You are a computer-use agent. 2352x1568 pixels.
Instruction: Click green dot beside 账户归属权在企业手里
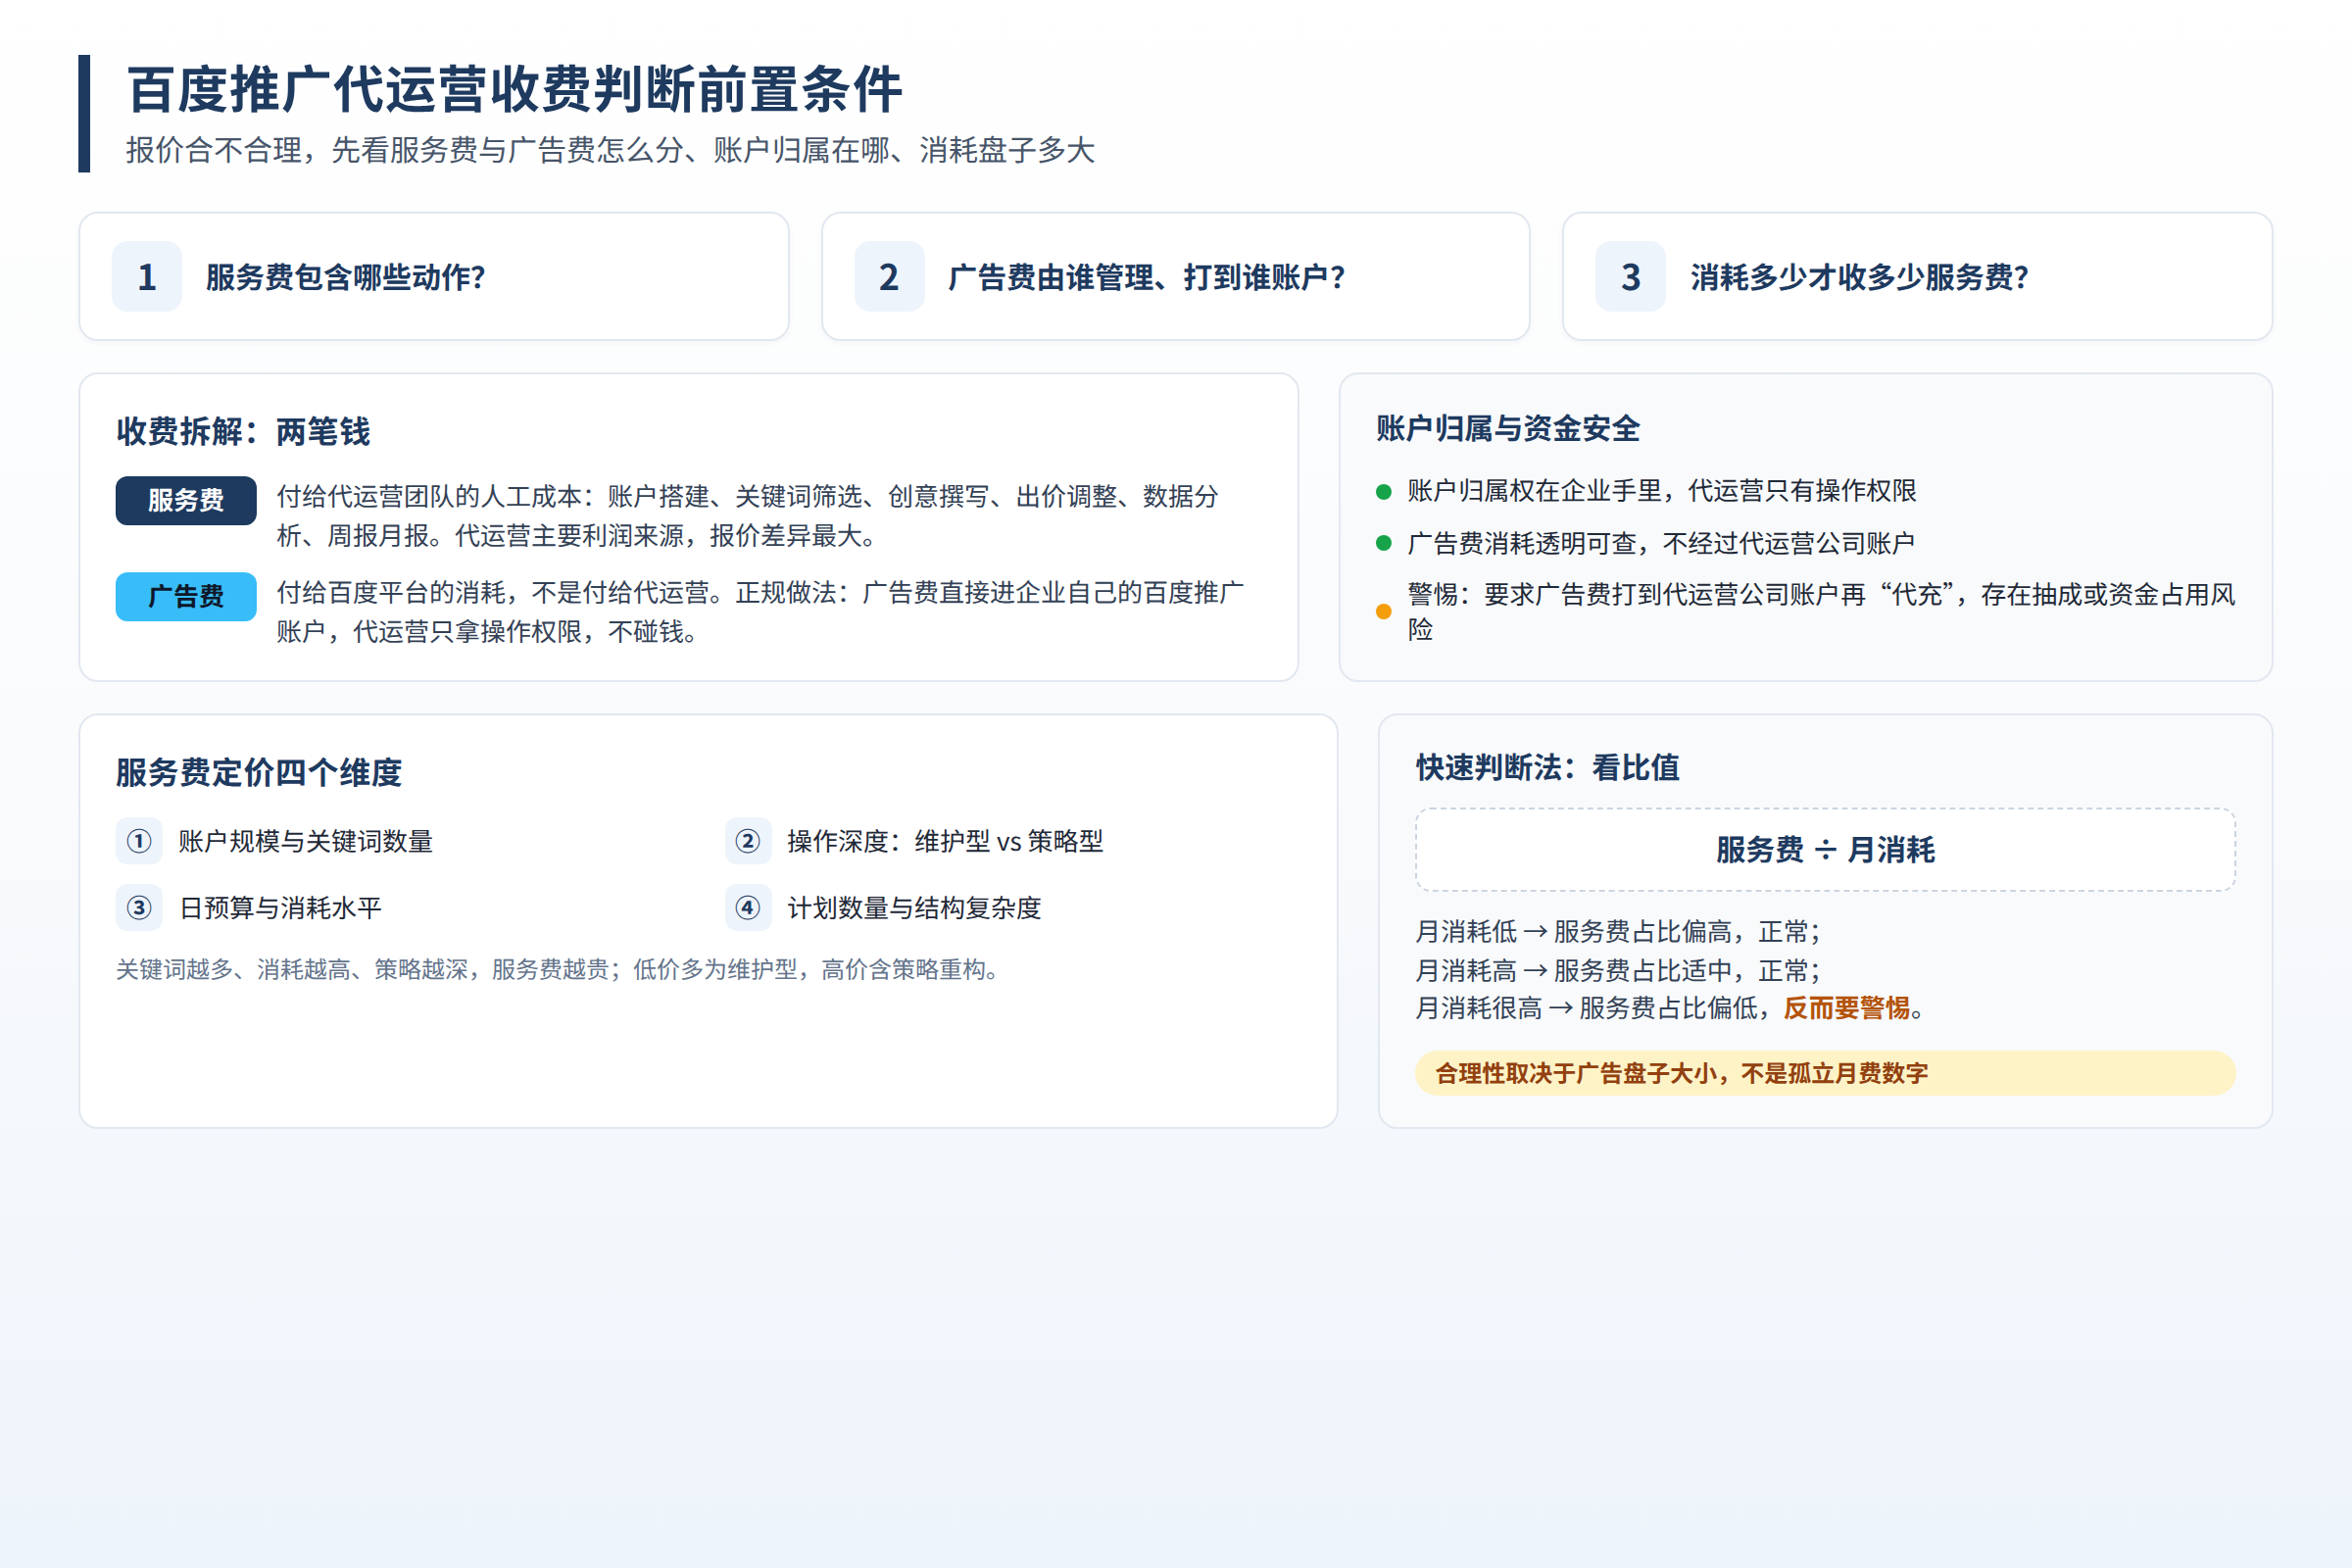pos(1384,491)
